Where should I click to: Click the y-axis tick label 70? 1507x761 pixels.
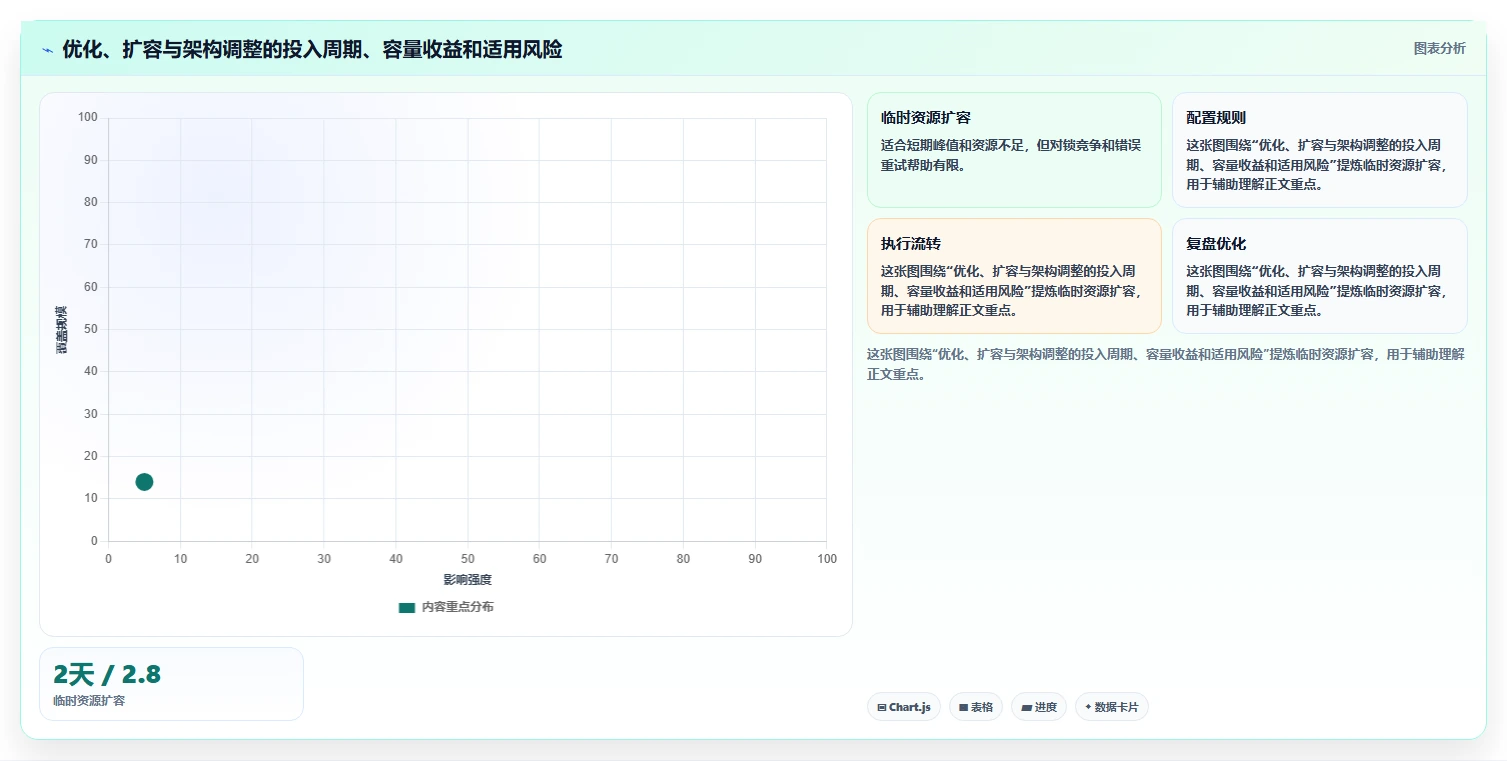pyautogui.click(x=91, y=245)
